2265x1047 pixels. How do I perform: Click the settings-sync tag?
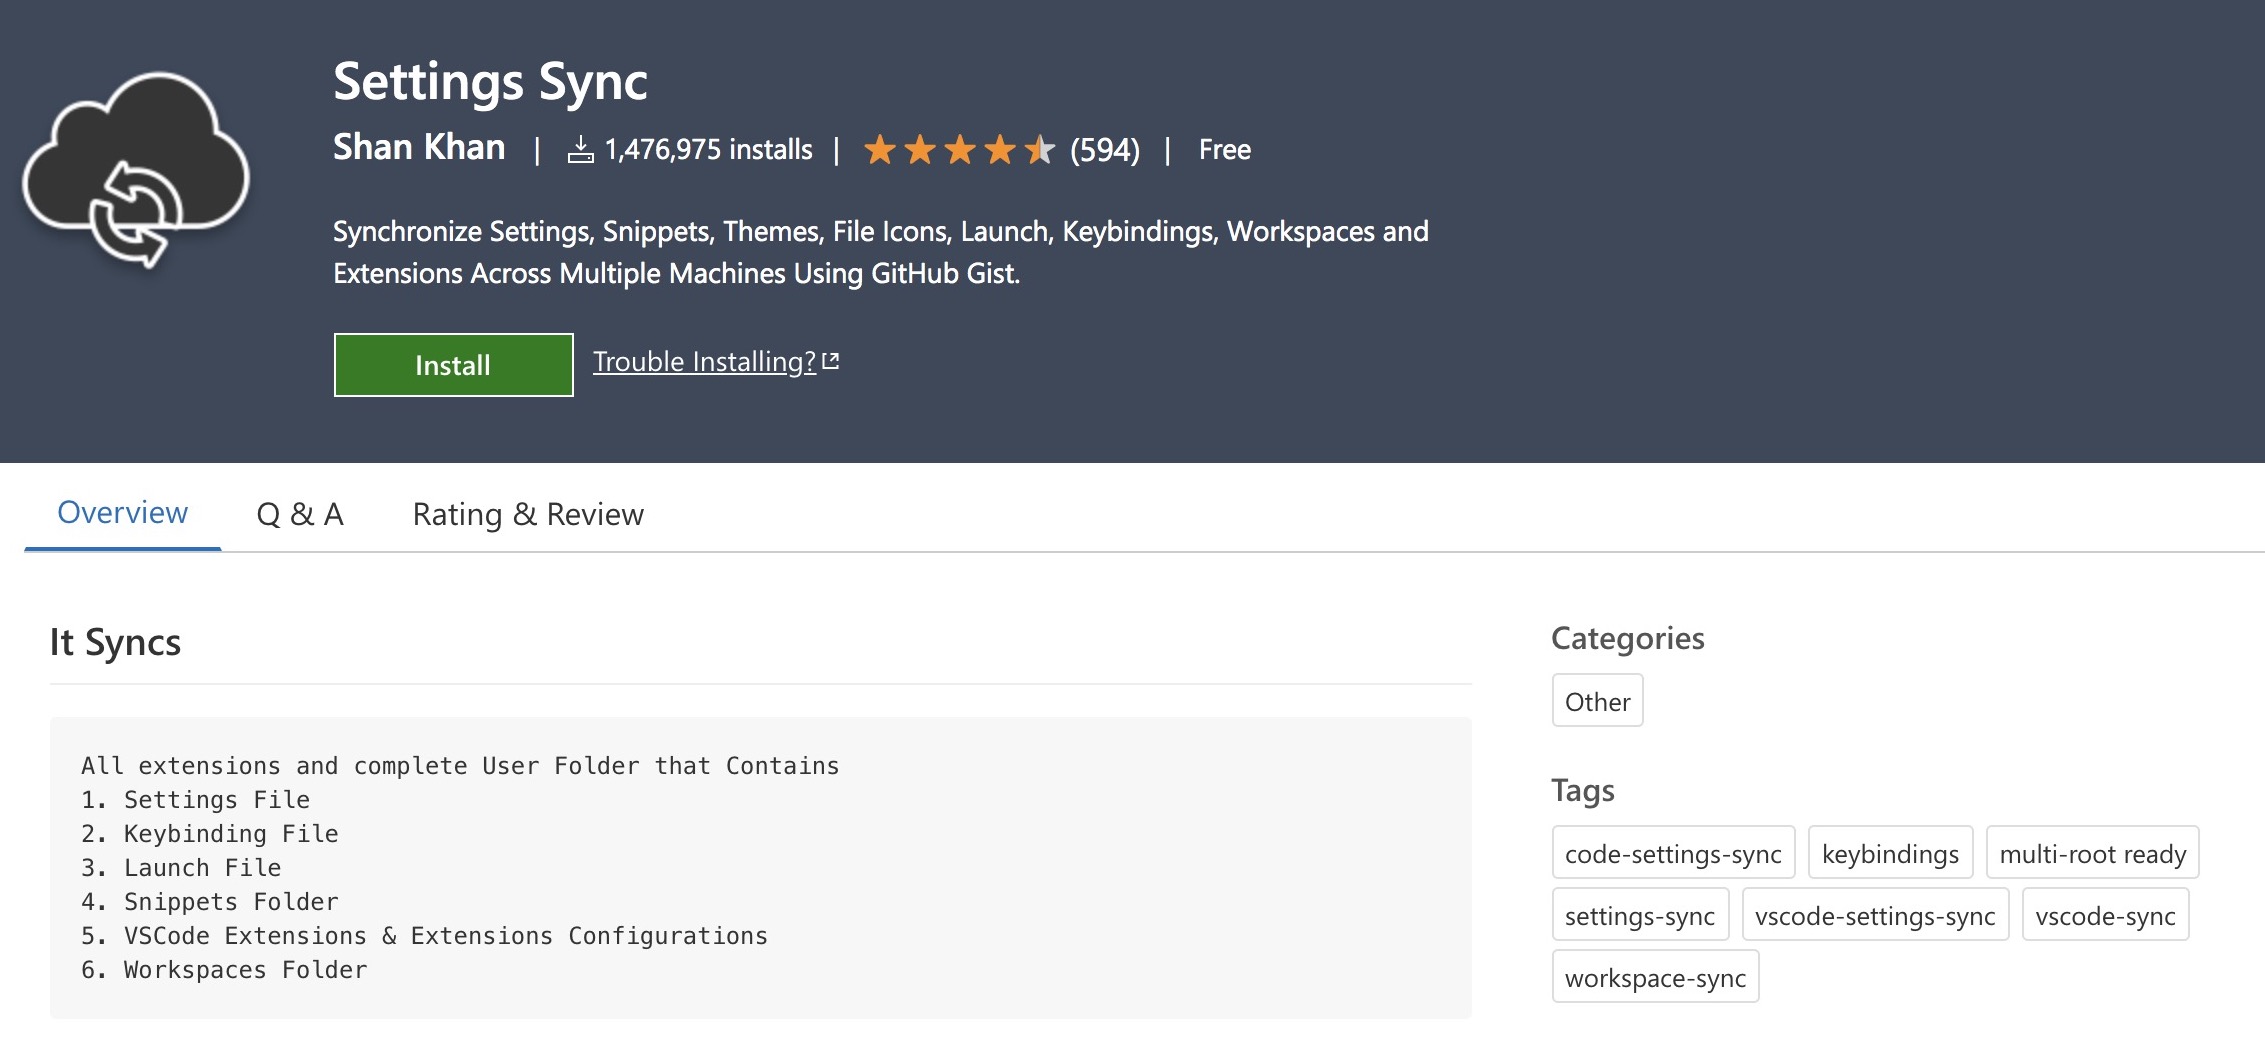[x=1640, y=915]
